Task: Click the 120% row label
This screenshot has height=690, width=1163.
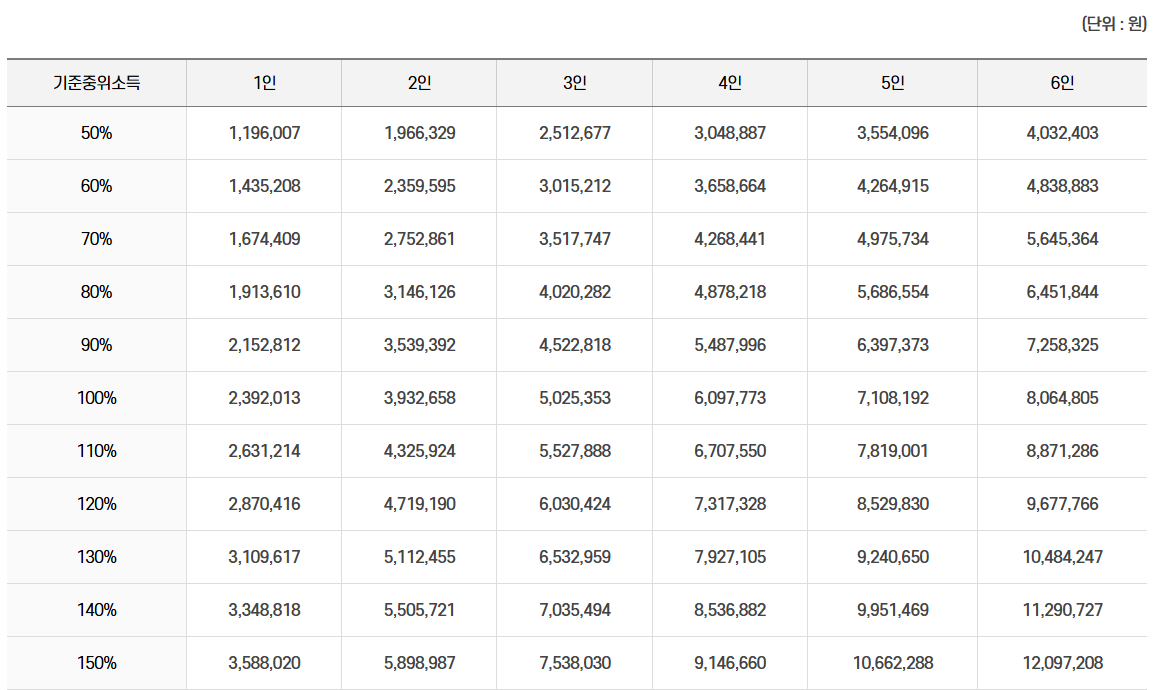Action: point(96,504)
